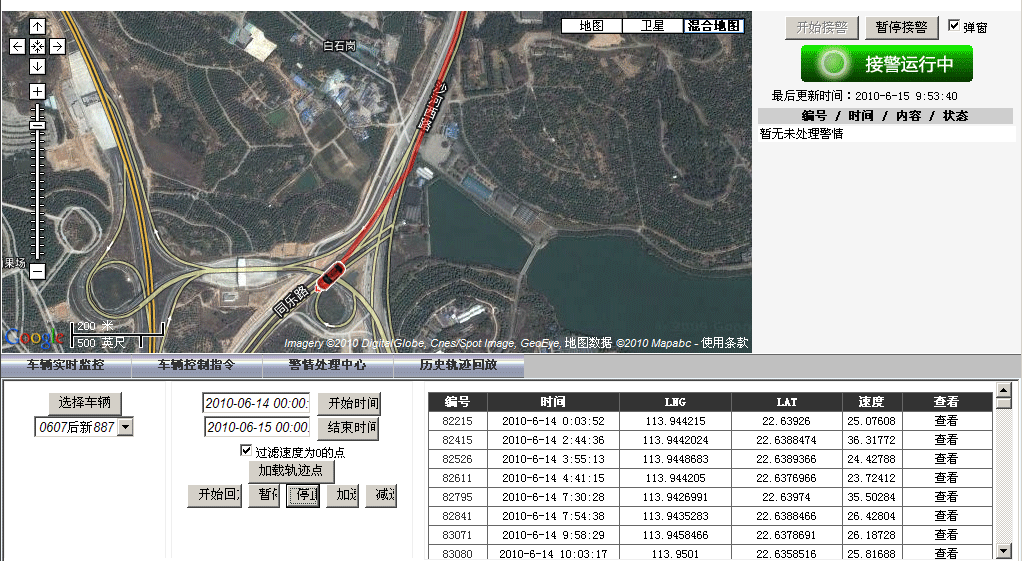Pan the map up with the arrow

(x=37, y=26)
